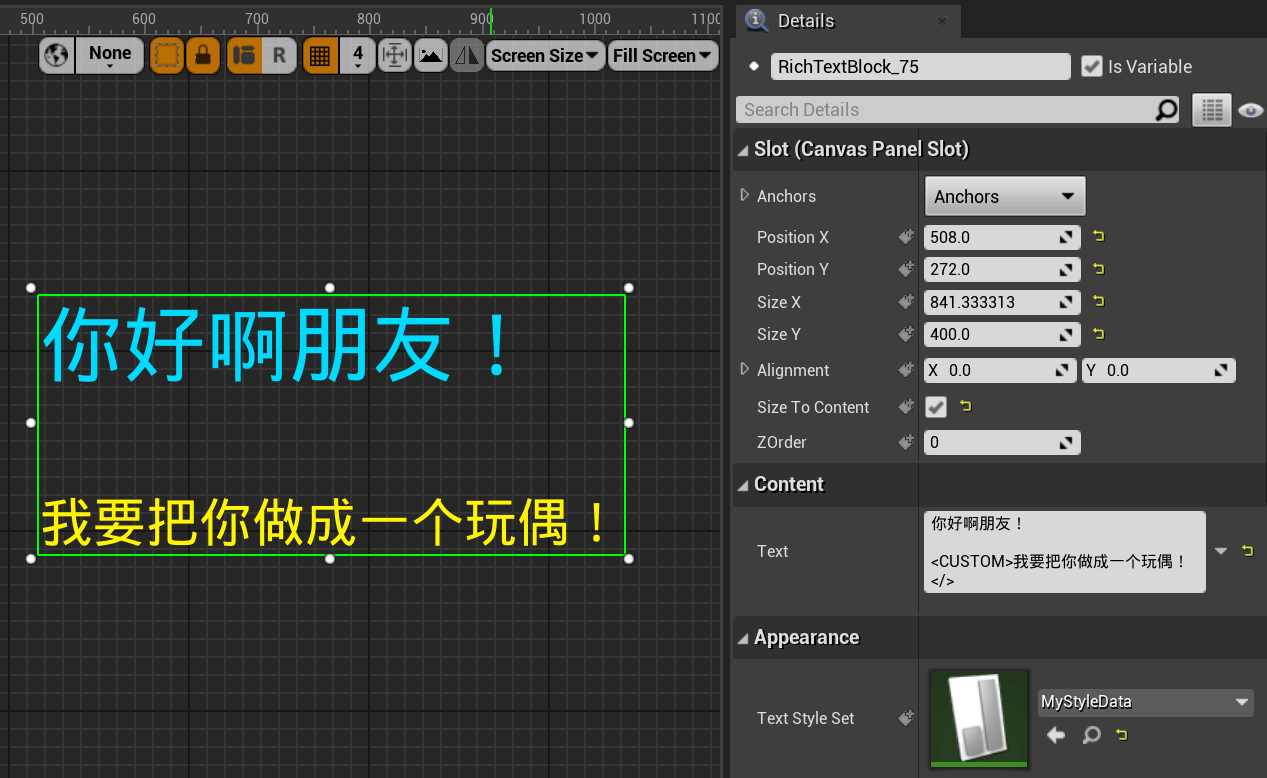This screenshot has width=1267, height=778.
Task: Open the Anchors dropdown button
Action: (x=1005, y=196)
